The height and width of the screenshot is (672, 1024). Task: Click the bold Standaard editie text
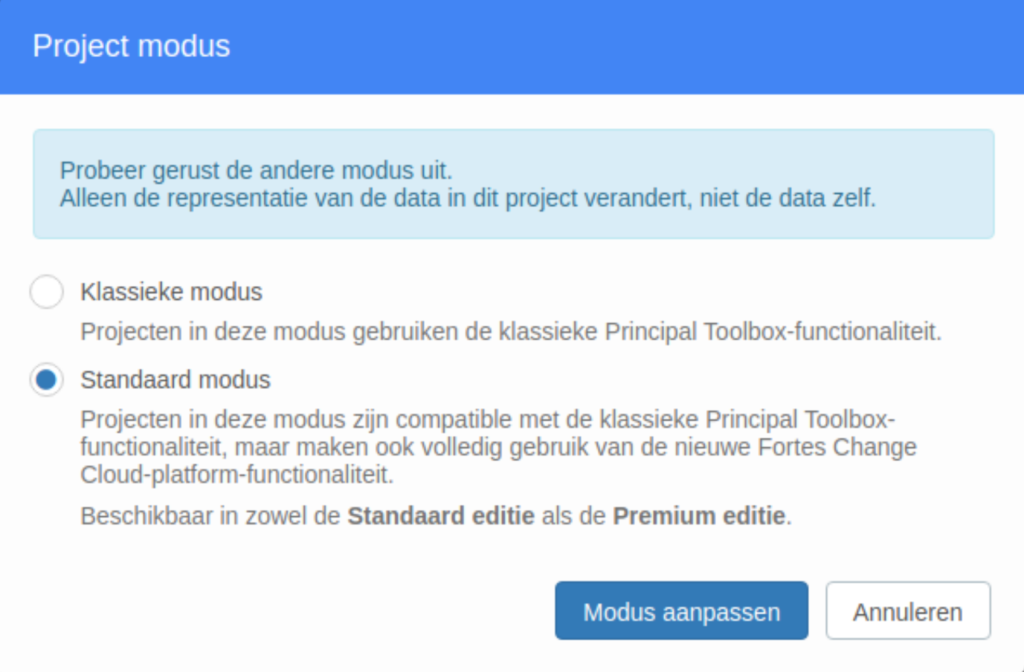pos(441,516)
